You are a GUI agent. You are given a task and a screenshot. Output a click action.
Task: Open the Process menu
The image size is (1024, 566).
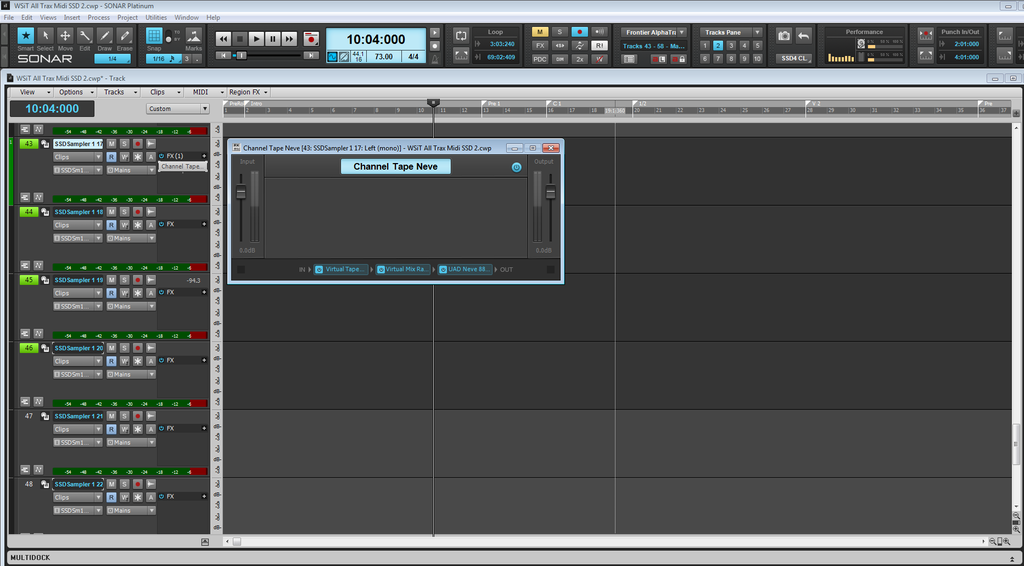coord(98,18)
